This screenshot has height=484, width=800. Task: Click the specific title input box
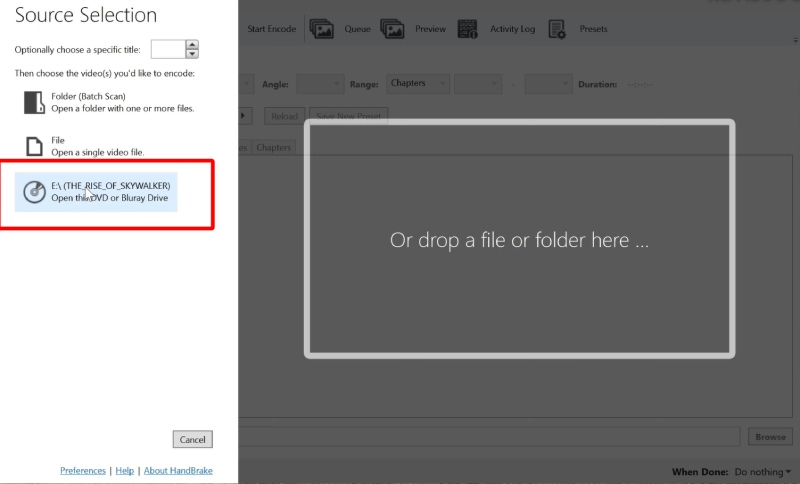[168, 49]
